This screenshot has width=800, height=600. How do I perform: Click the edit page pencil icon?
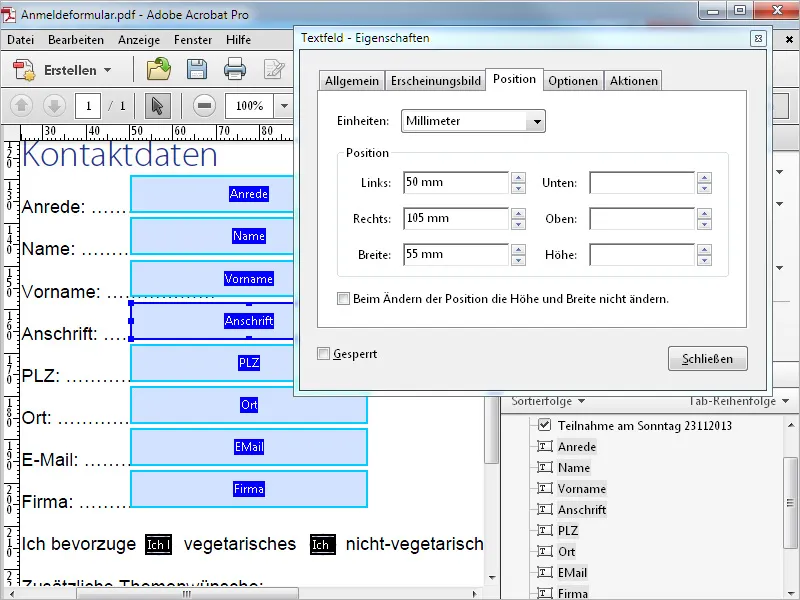click(x=274, y=69)
